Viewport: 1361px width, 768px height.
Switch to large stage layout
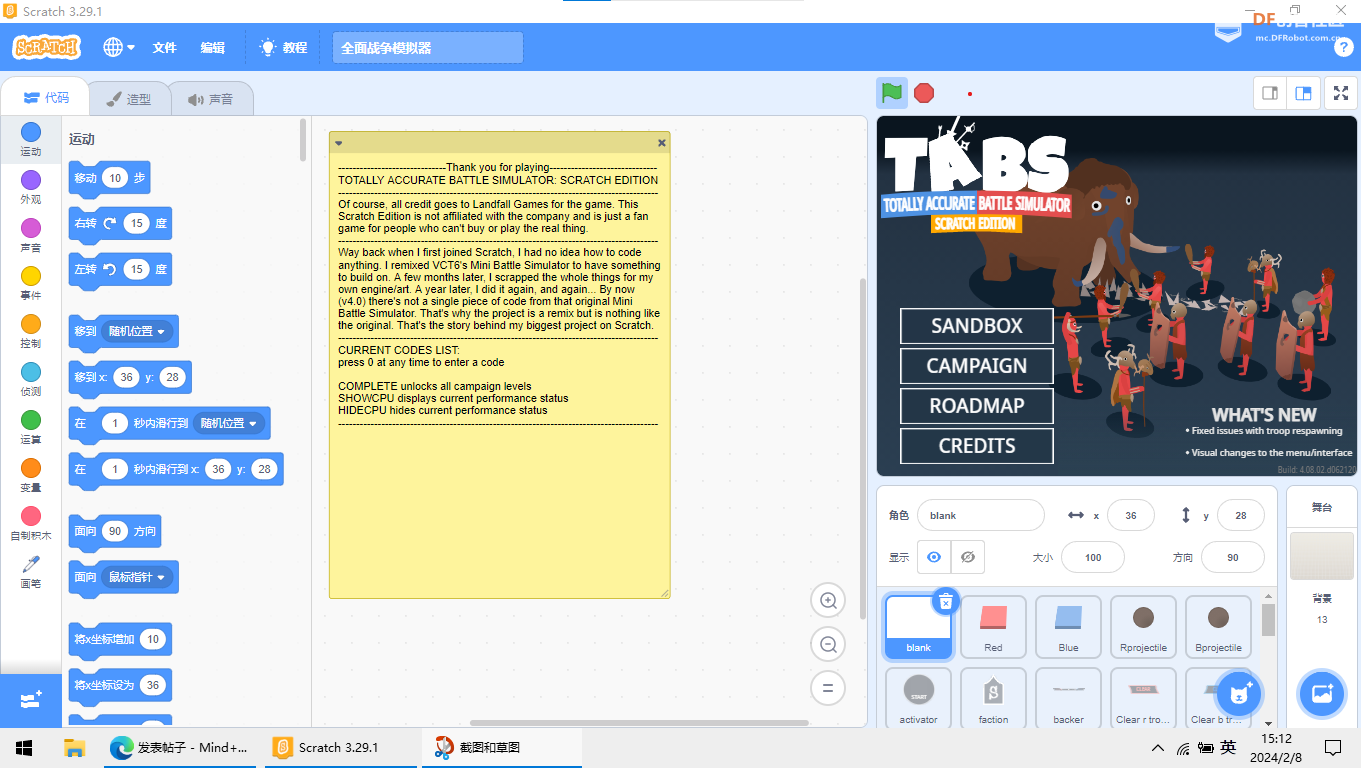tap(1303, 93)
